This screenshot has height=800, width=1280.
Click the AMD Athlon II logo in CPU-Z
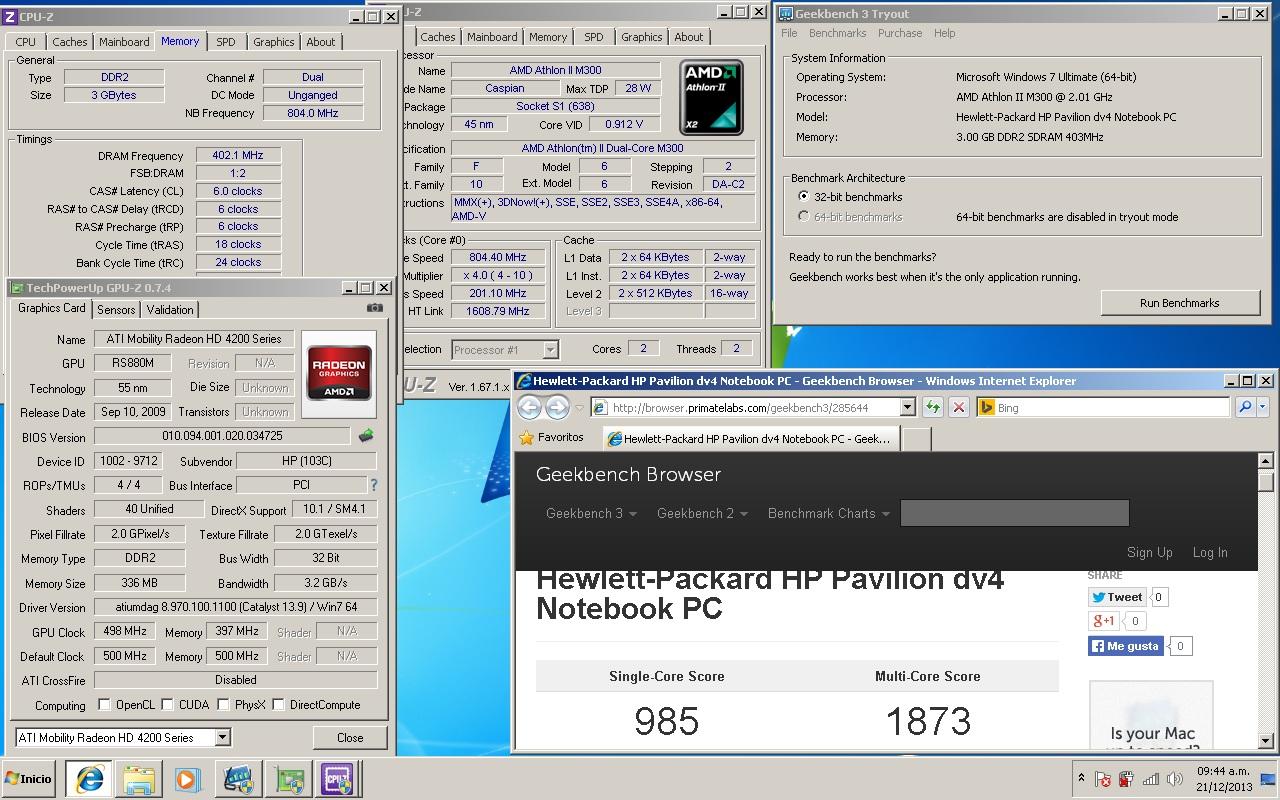tap(711, 97)
